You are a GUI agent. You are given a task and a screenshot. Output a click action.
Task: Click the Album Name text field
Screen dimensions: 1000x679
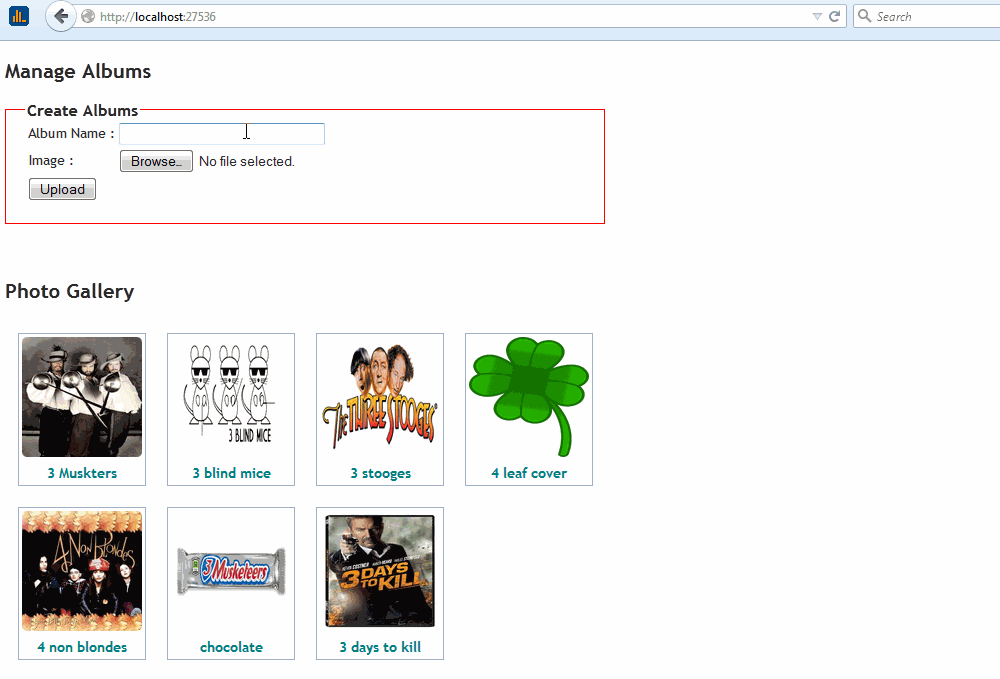(222, 134)
